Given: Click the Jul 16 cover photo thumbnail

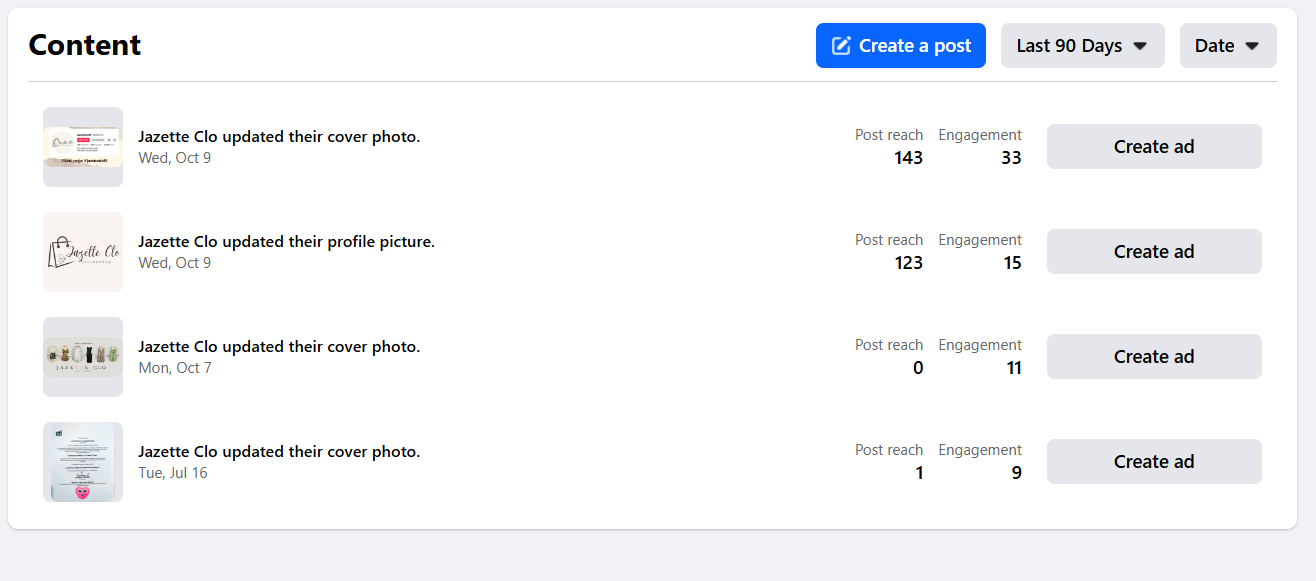Looking at the screenshot, I should [83, 461].
